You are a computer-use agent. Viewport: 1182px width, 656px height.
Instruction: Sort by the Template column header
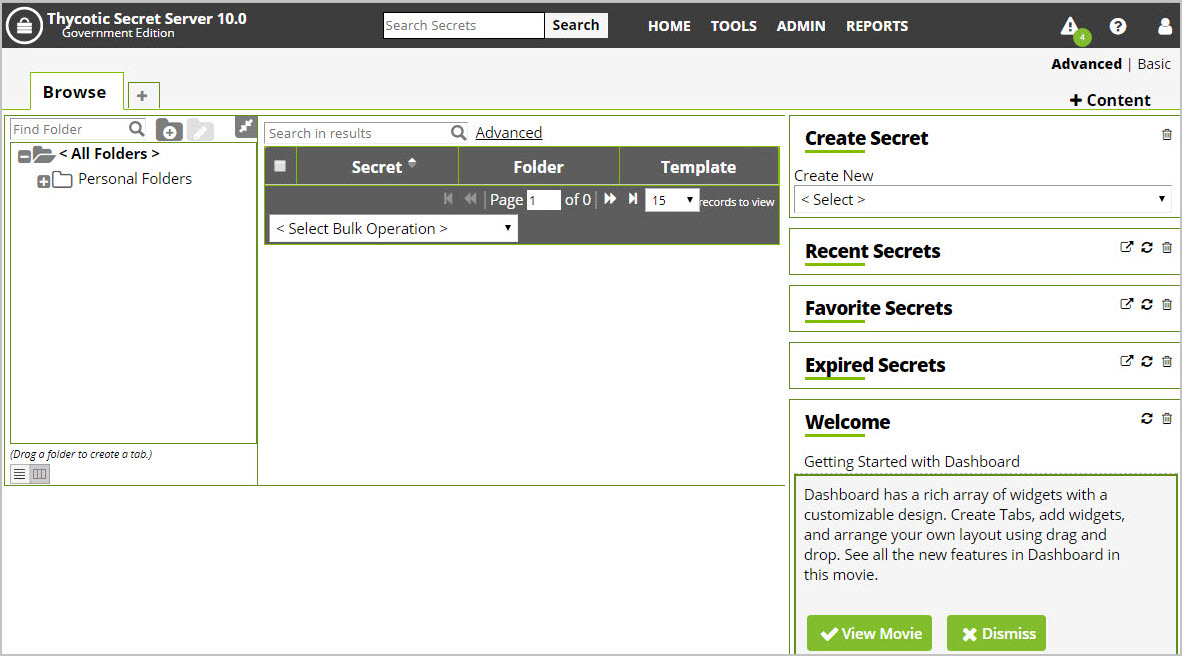click(699, 167)
